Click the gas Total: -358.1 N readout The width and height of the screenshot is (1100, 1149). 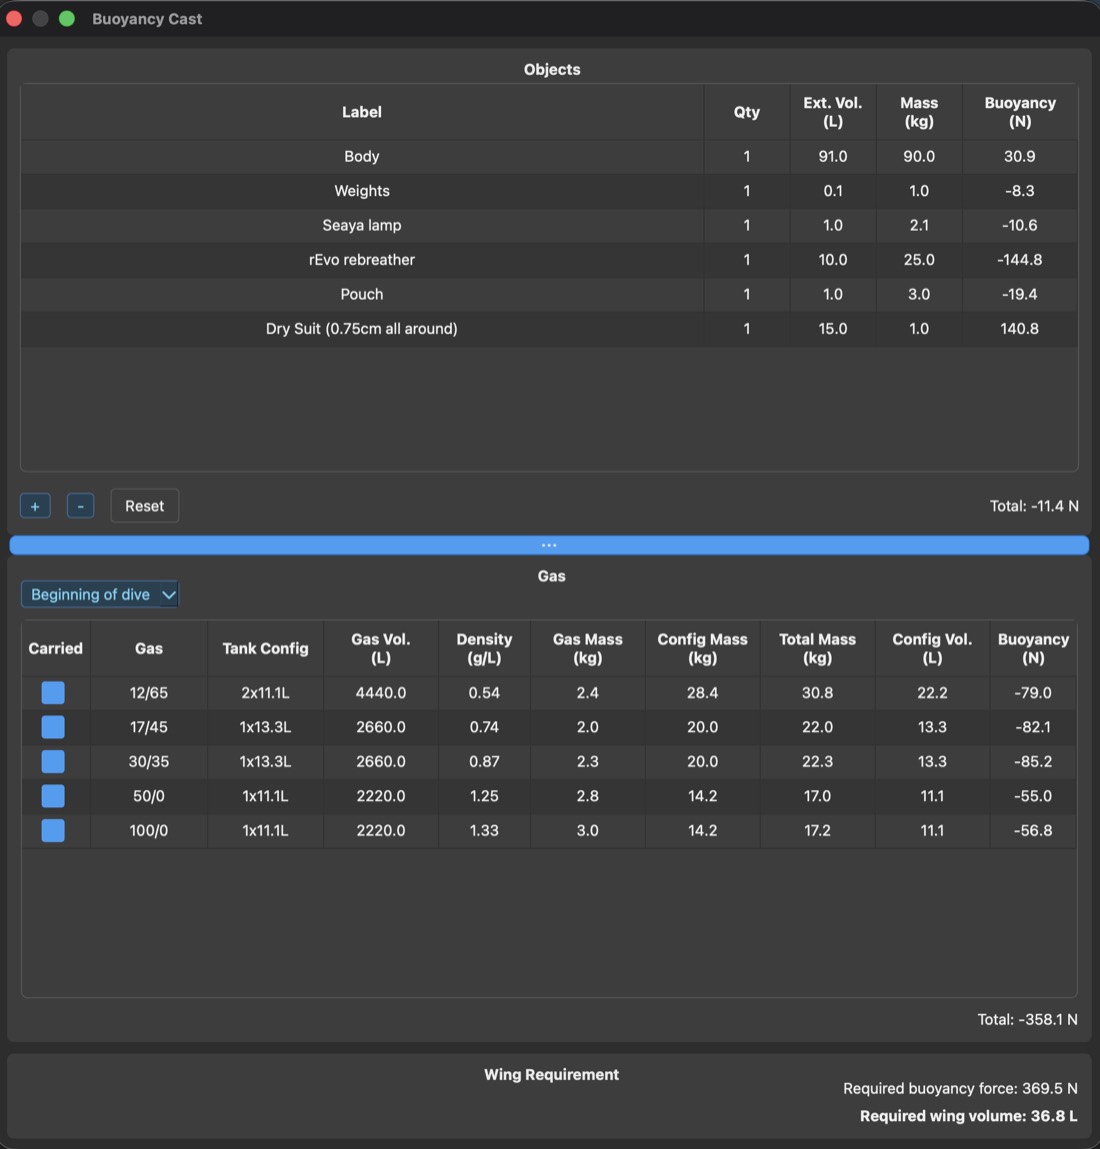1027,1019
